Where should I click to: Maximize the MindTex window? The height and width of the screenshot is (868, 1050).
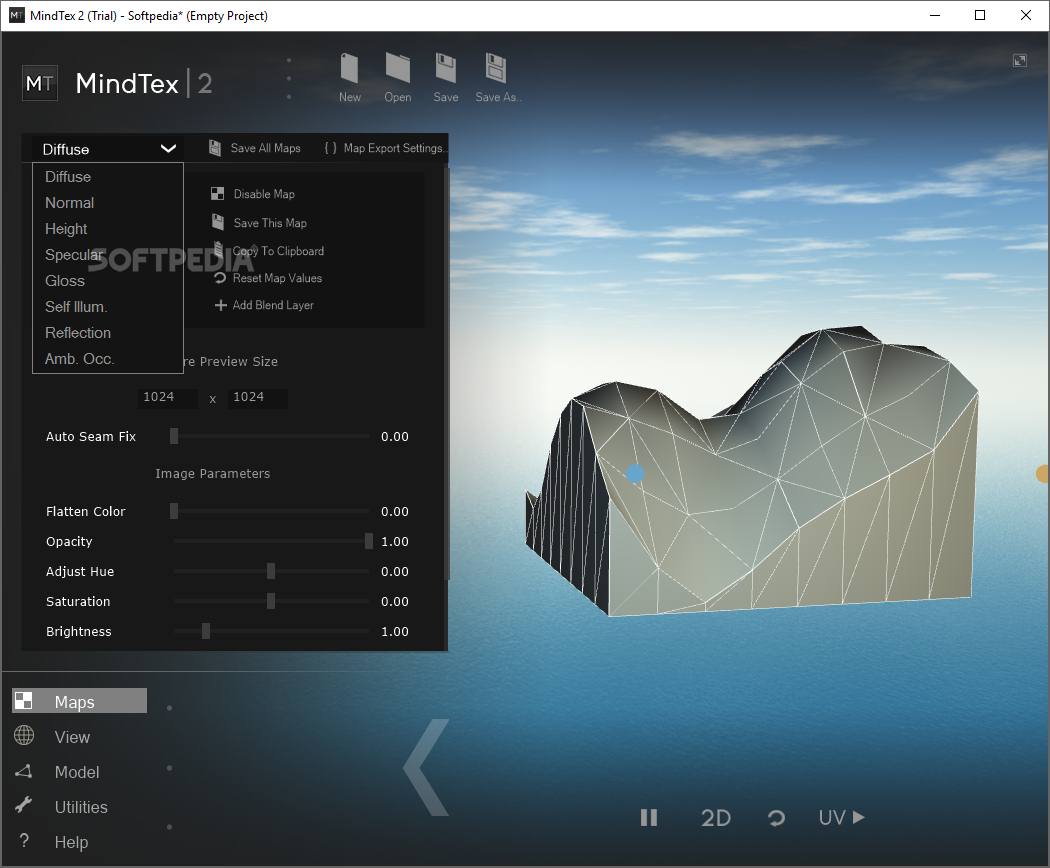(980, 15)
